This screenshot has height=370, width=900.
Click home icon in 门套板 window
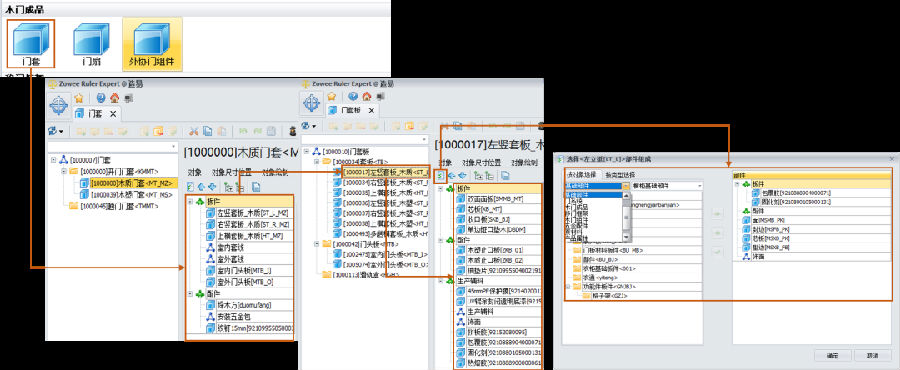click(367, 96)
